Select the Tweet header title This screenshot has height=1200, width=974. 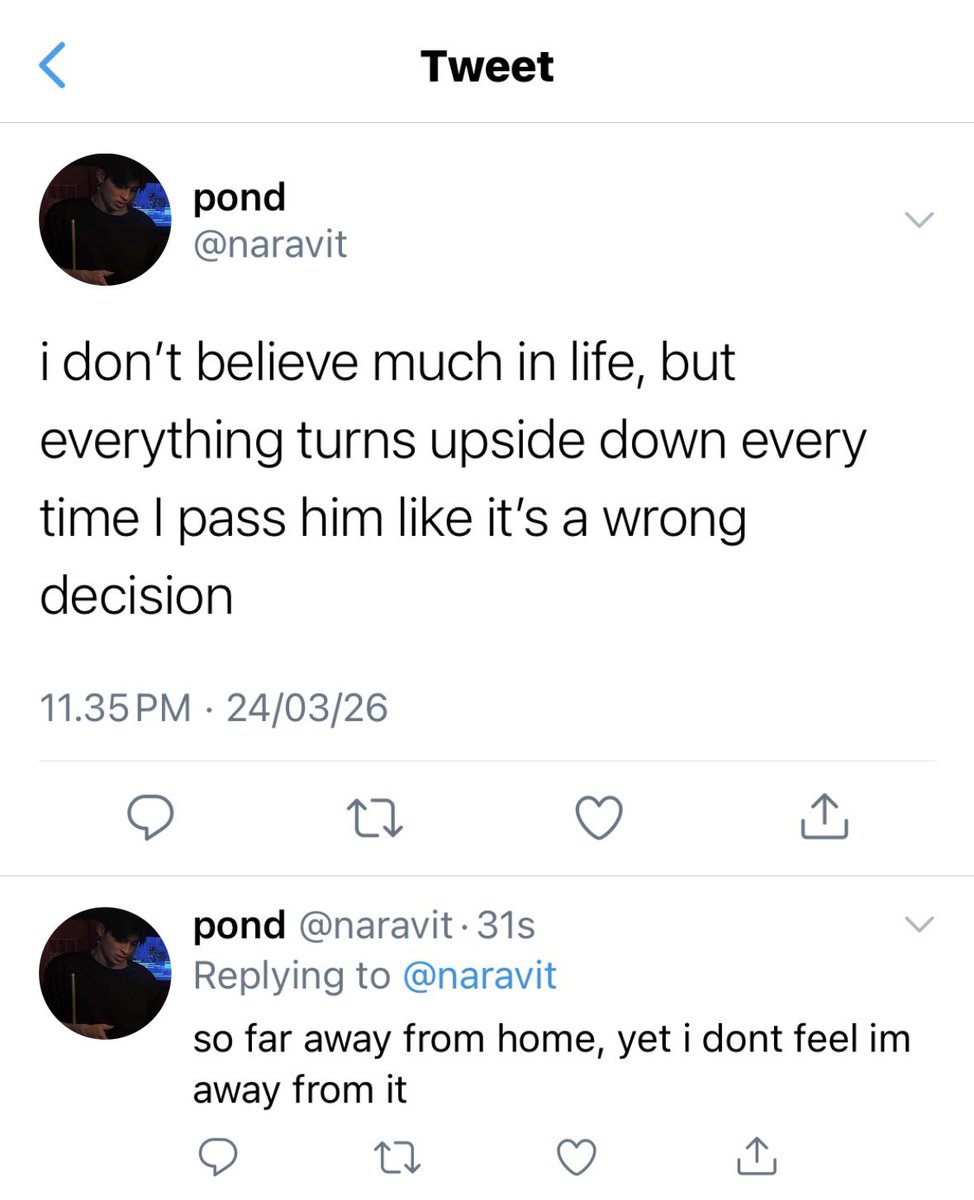[487, 67]
